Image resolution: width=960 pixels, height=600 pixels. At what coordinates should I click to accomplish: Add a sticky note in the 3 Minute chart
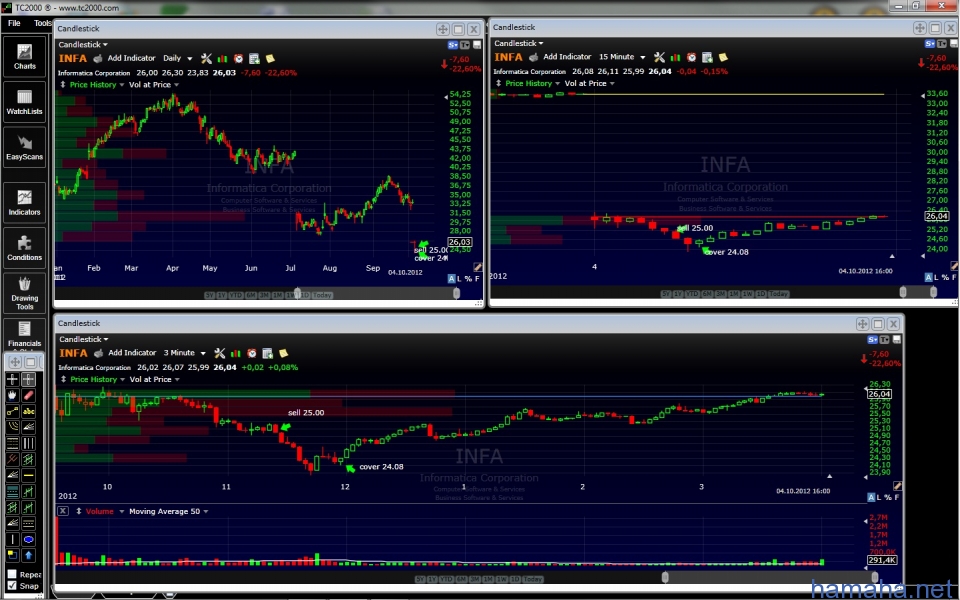tap(283, 353)
